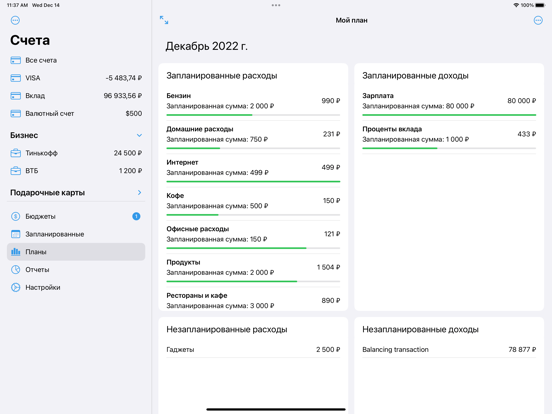Click the VISA account card icon
Screen dimensions: 552x414
15,78
